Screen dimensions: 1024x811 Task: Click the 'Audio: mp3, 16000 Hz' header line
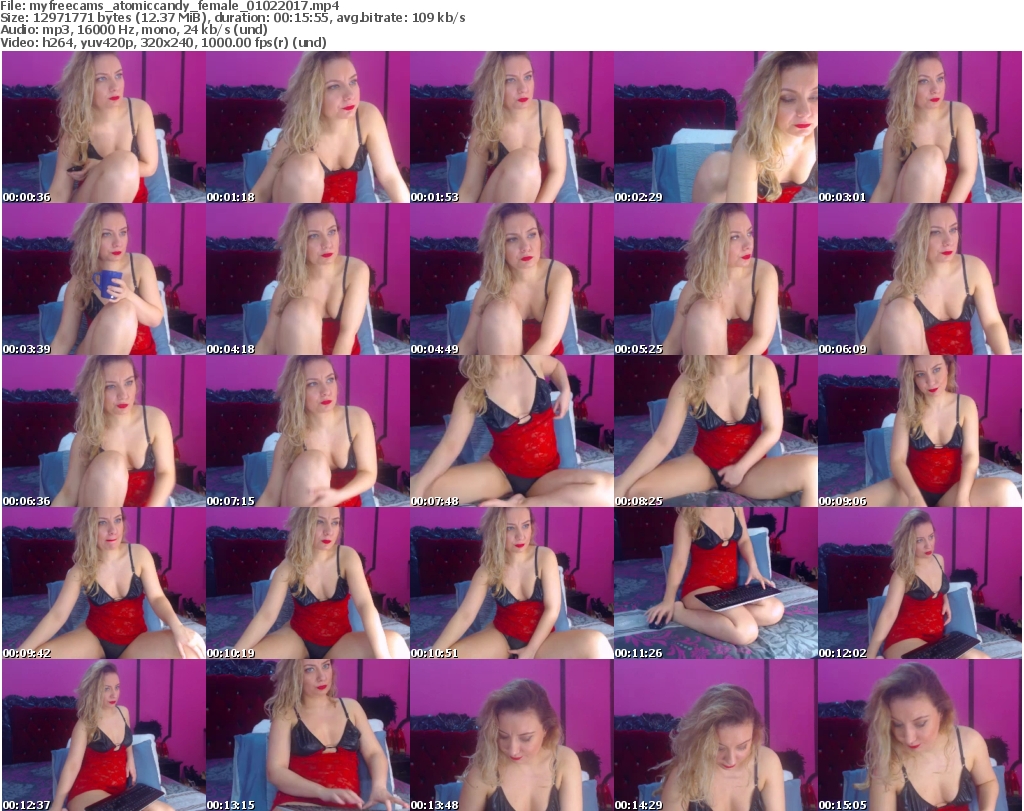click(x=134, y=30)
